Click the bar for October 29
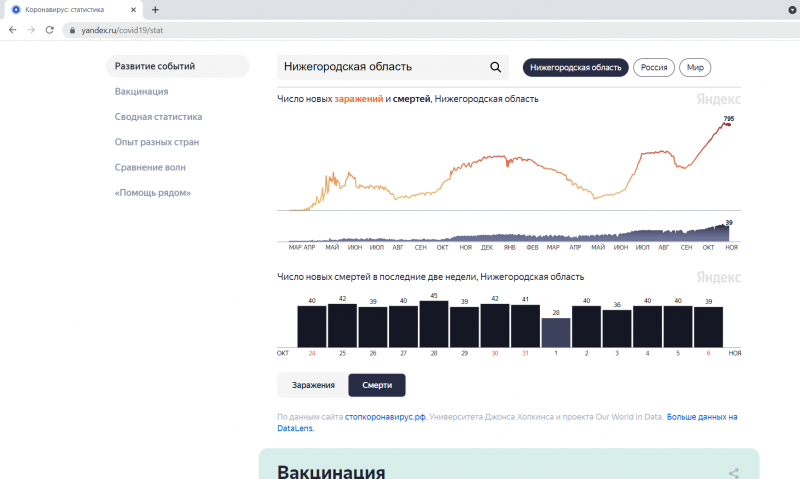Screen dimensions: 800x479 464,327
